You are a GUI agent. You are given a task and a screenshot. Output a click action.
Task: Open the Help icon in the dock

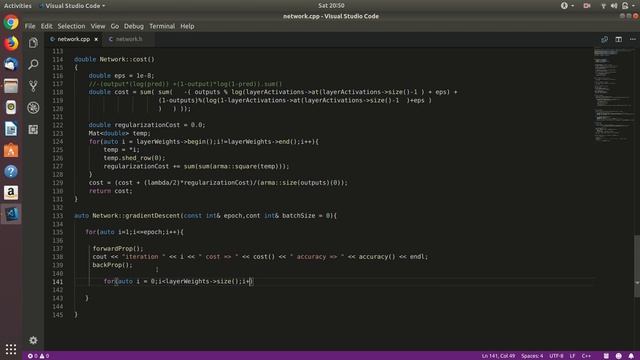point(11,171)
